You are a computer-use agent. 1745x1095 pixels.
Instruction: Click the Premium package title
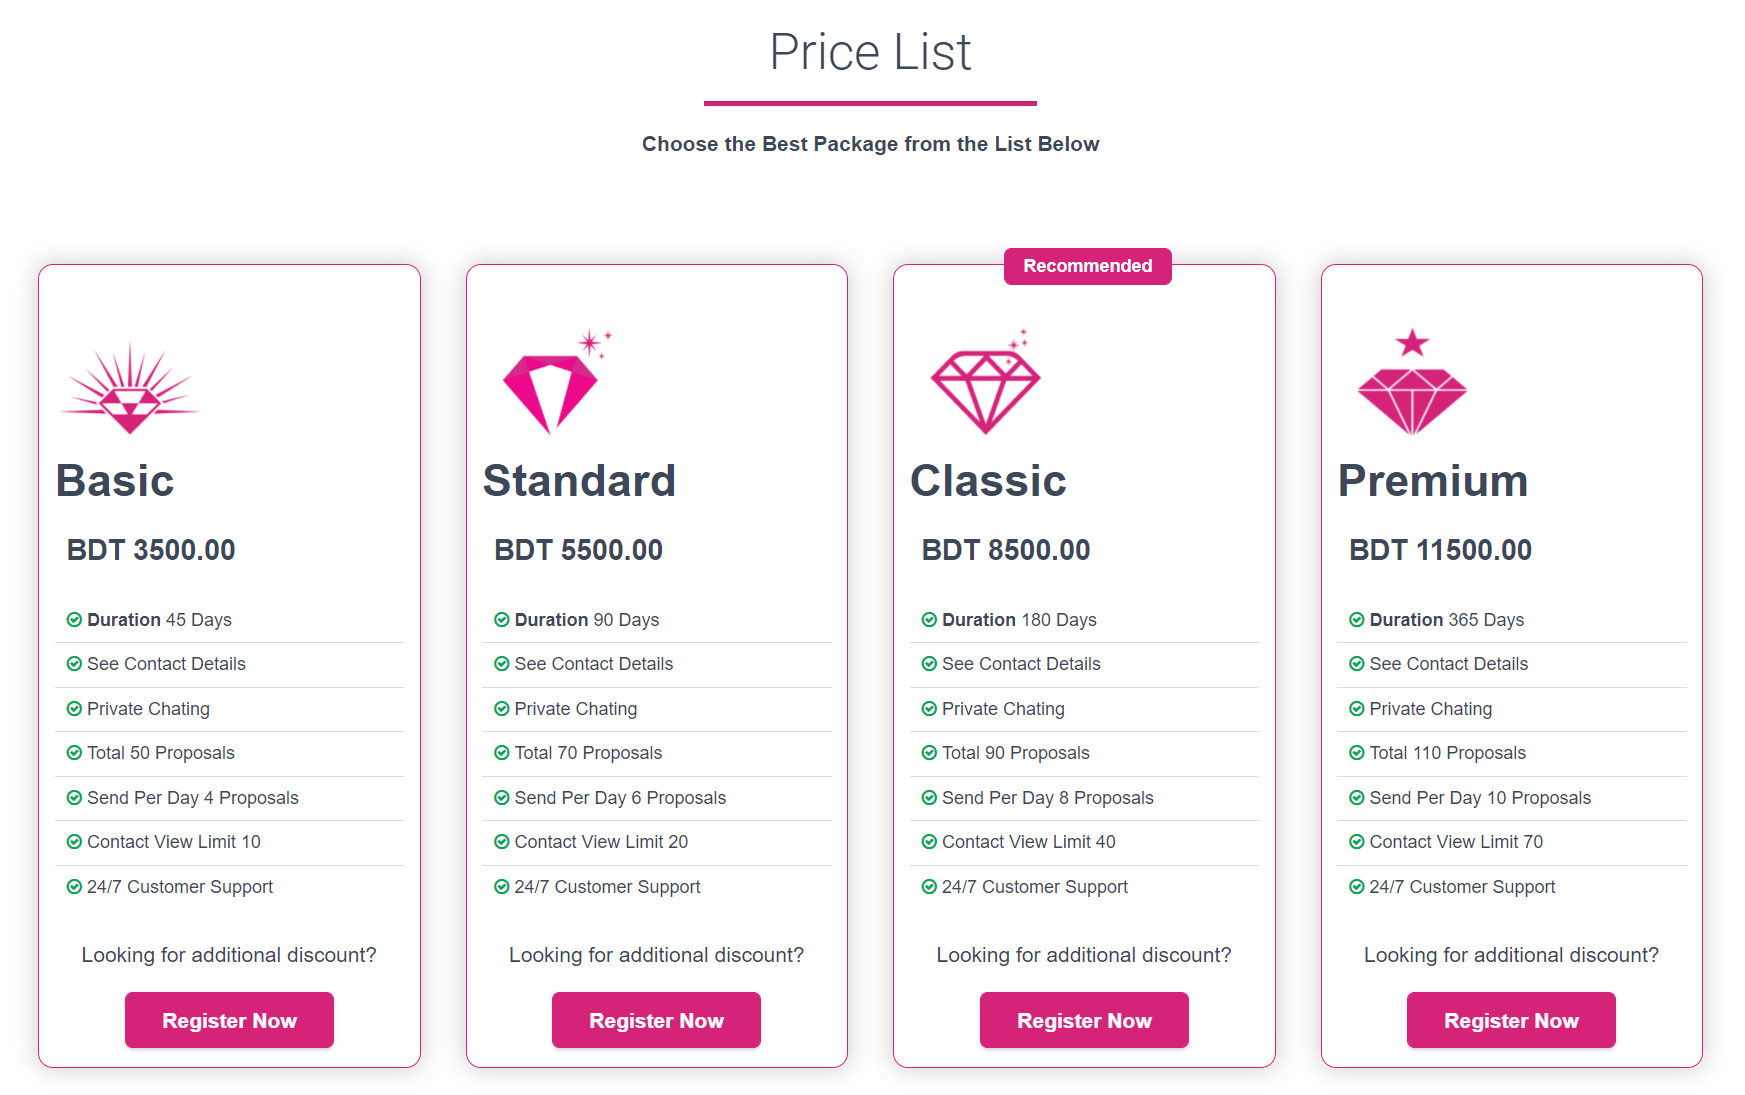pyautogui.click(x=1433, y=481)
